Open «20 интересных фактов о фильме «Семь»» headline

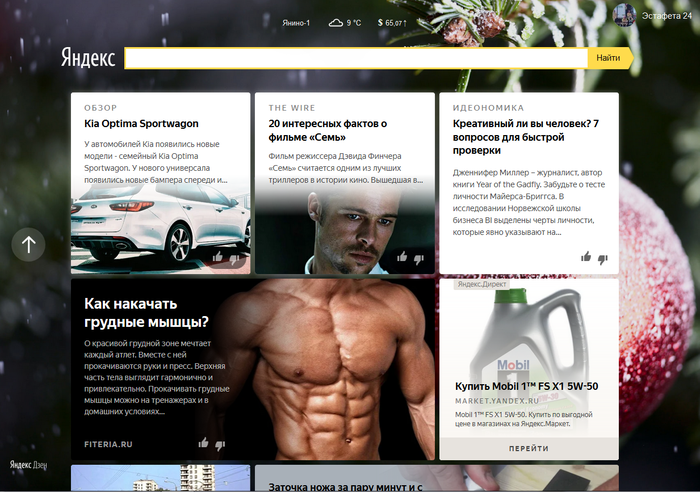coord(328,130)
